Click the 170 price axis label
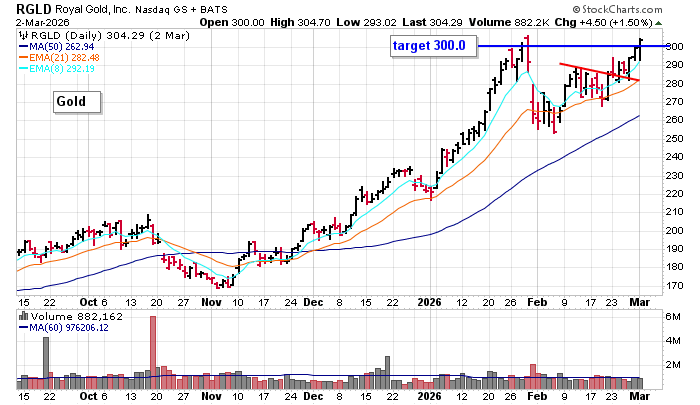 [676, 286]
